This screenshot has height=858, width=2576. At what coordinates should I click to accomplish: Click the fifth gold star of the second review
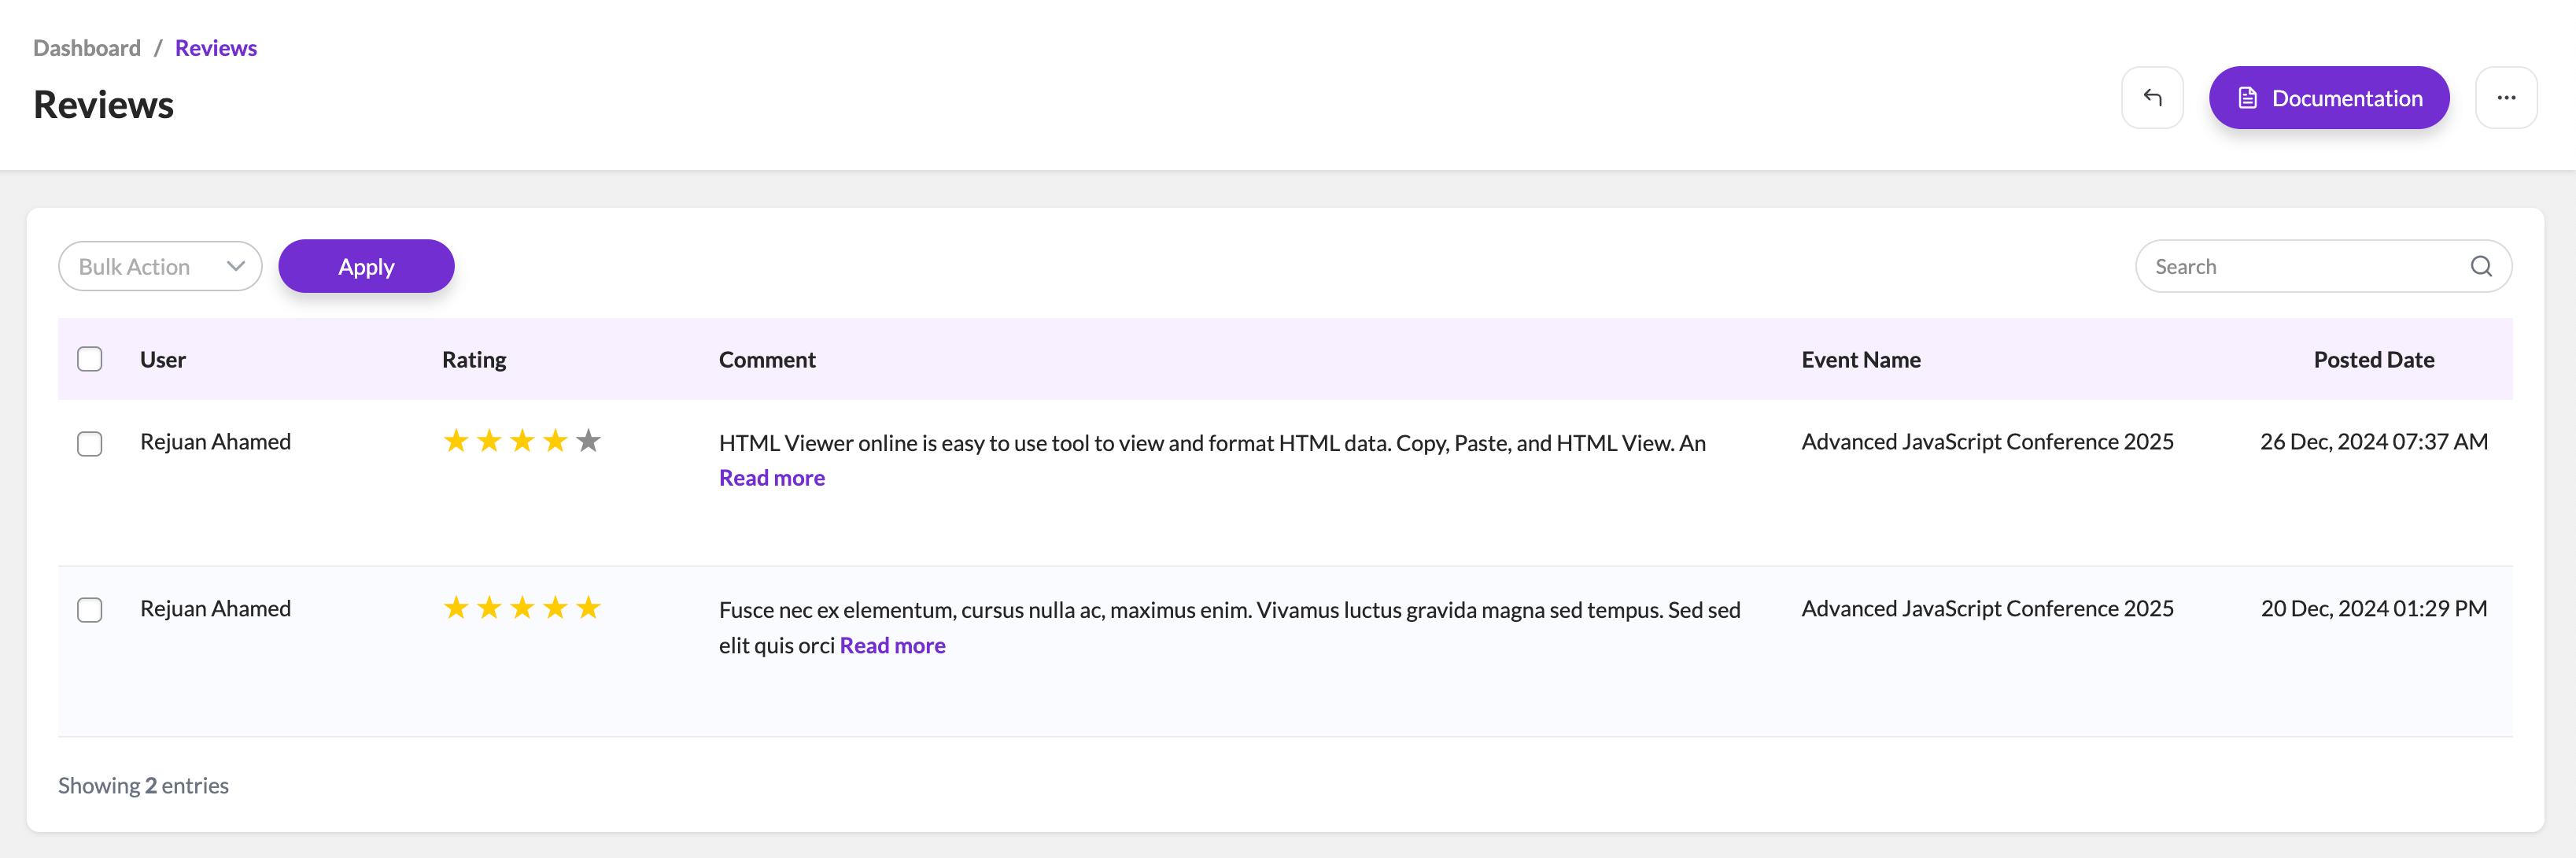[x=589, y=608]
